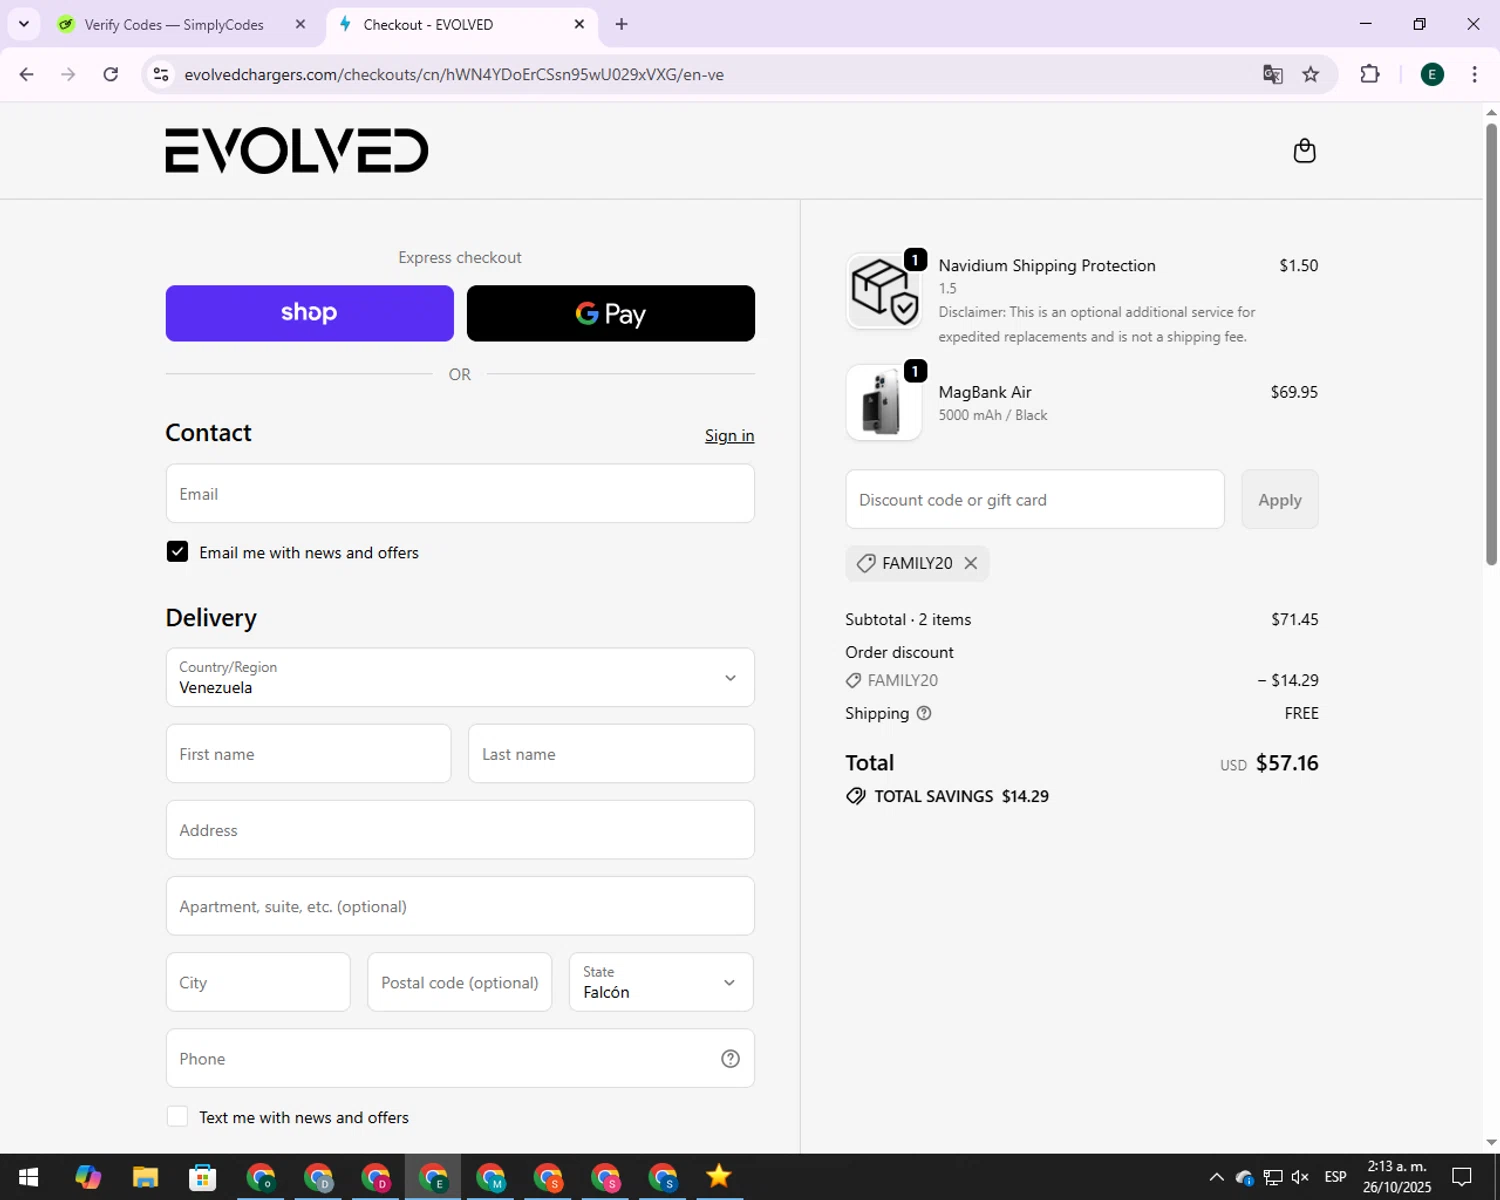Click the Total $57.16 amount
1500x1200 pixels.
[1287, 763]
